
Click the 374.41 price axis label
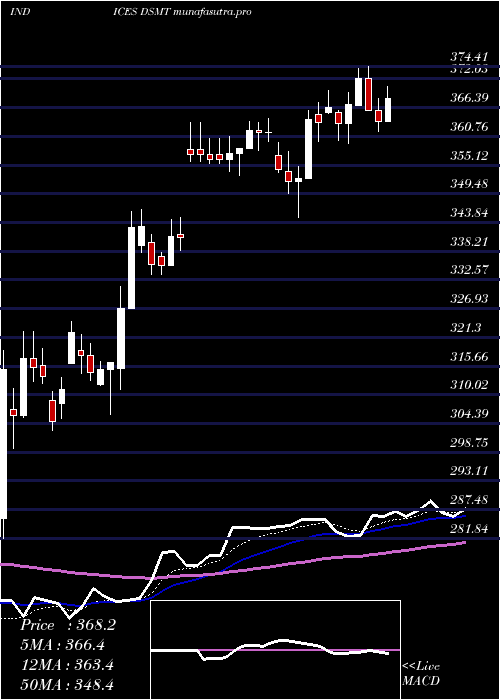(x=468, y=57)
